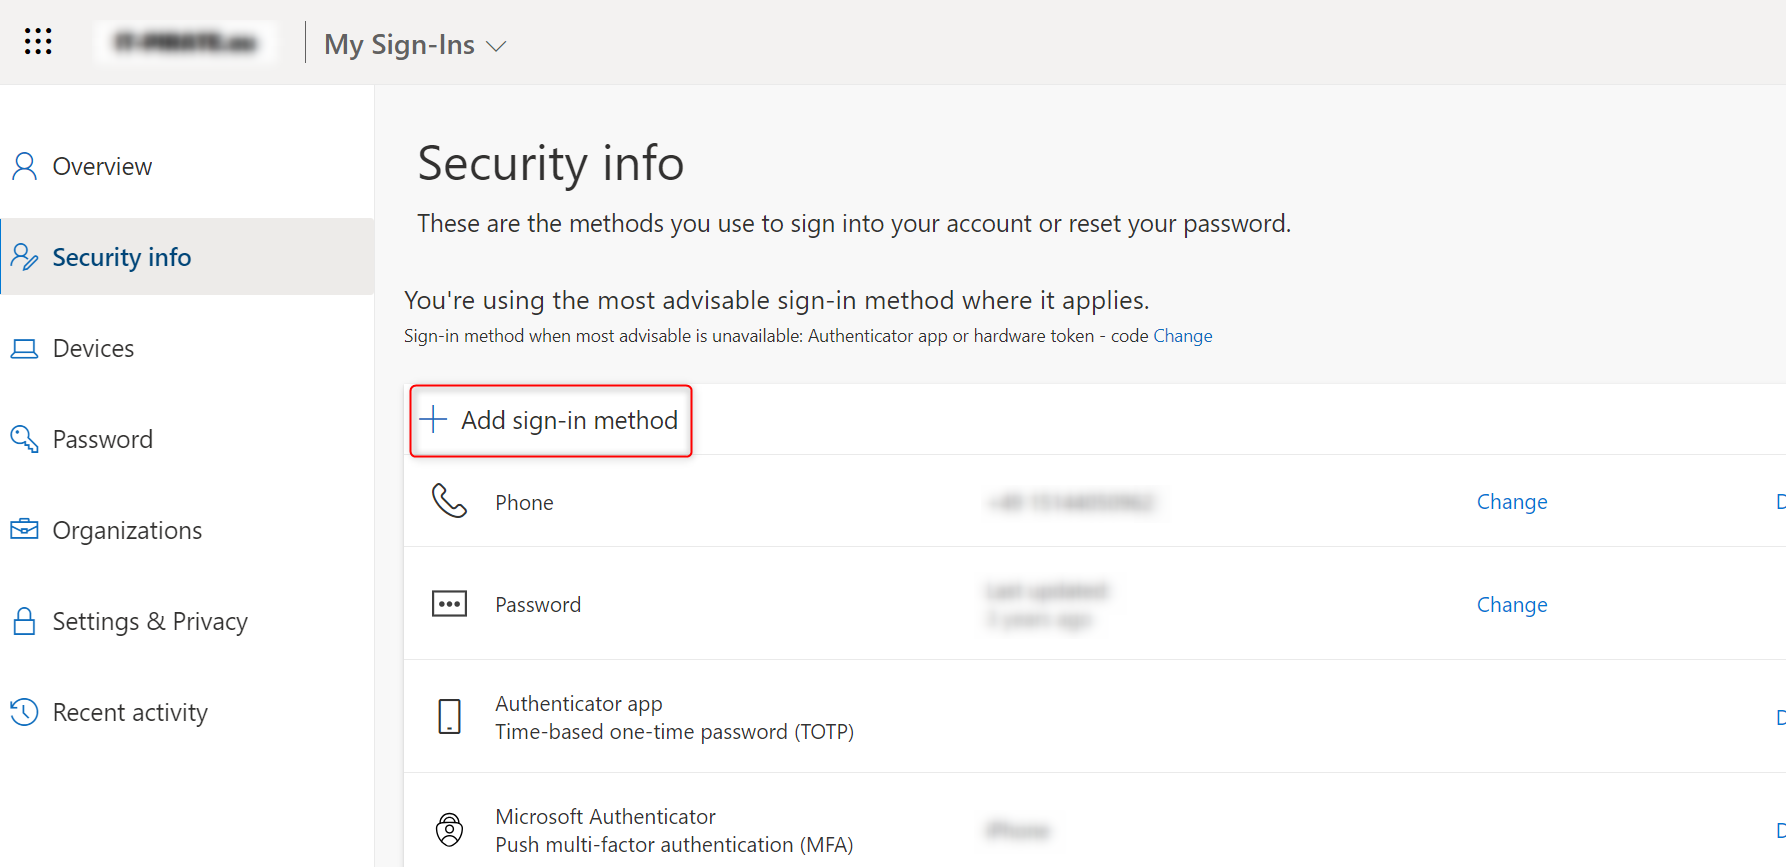Expand the My Sign-Ins dropdown chevron
This screenshot has height=867, width=1786.
[x=496, y=46]
